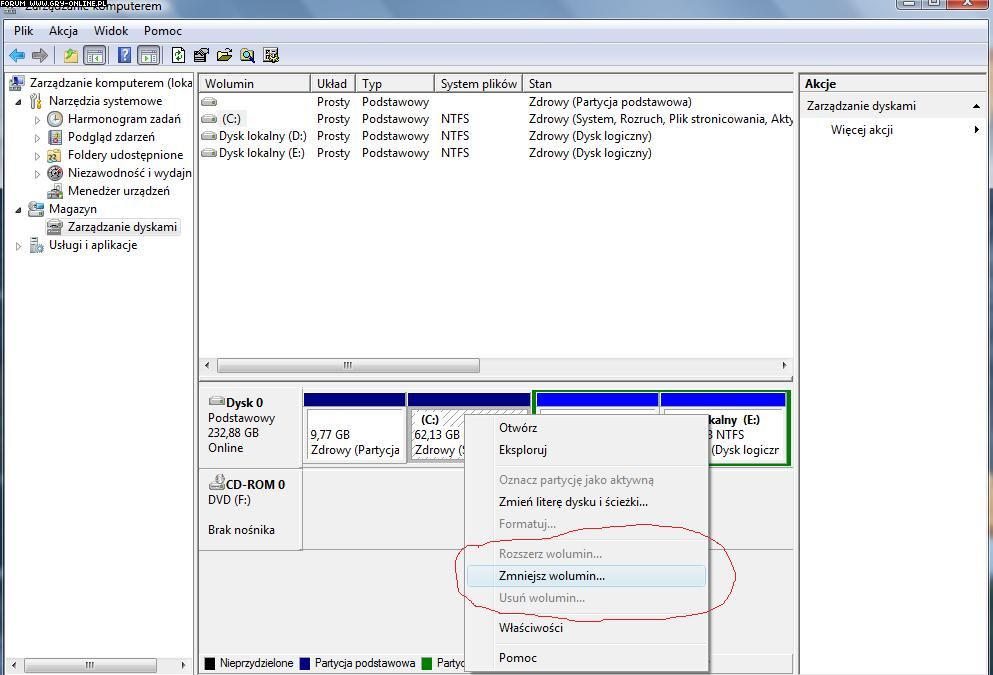The image size is (993, 675).
Task: Sort by the System plików column header
Action: coord(478,84)
